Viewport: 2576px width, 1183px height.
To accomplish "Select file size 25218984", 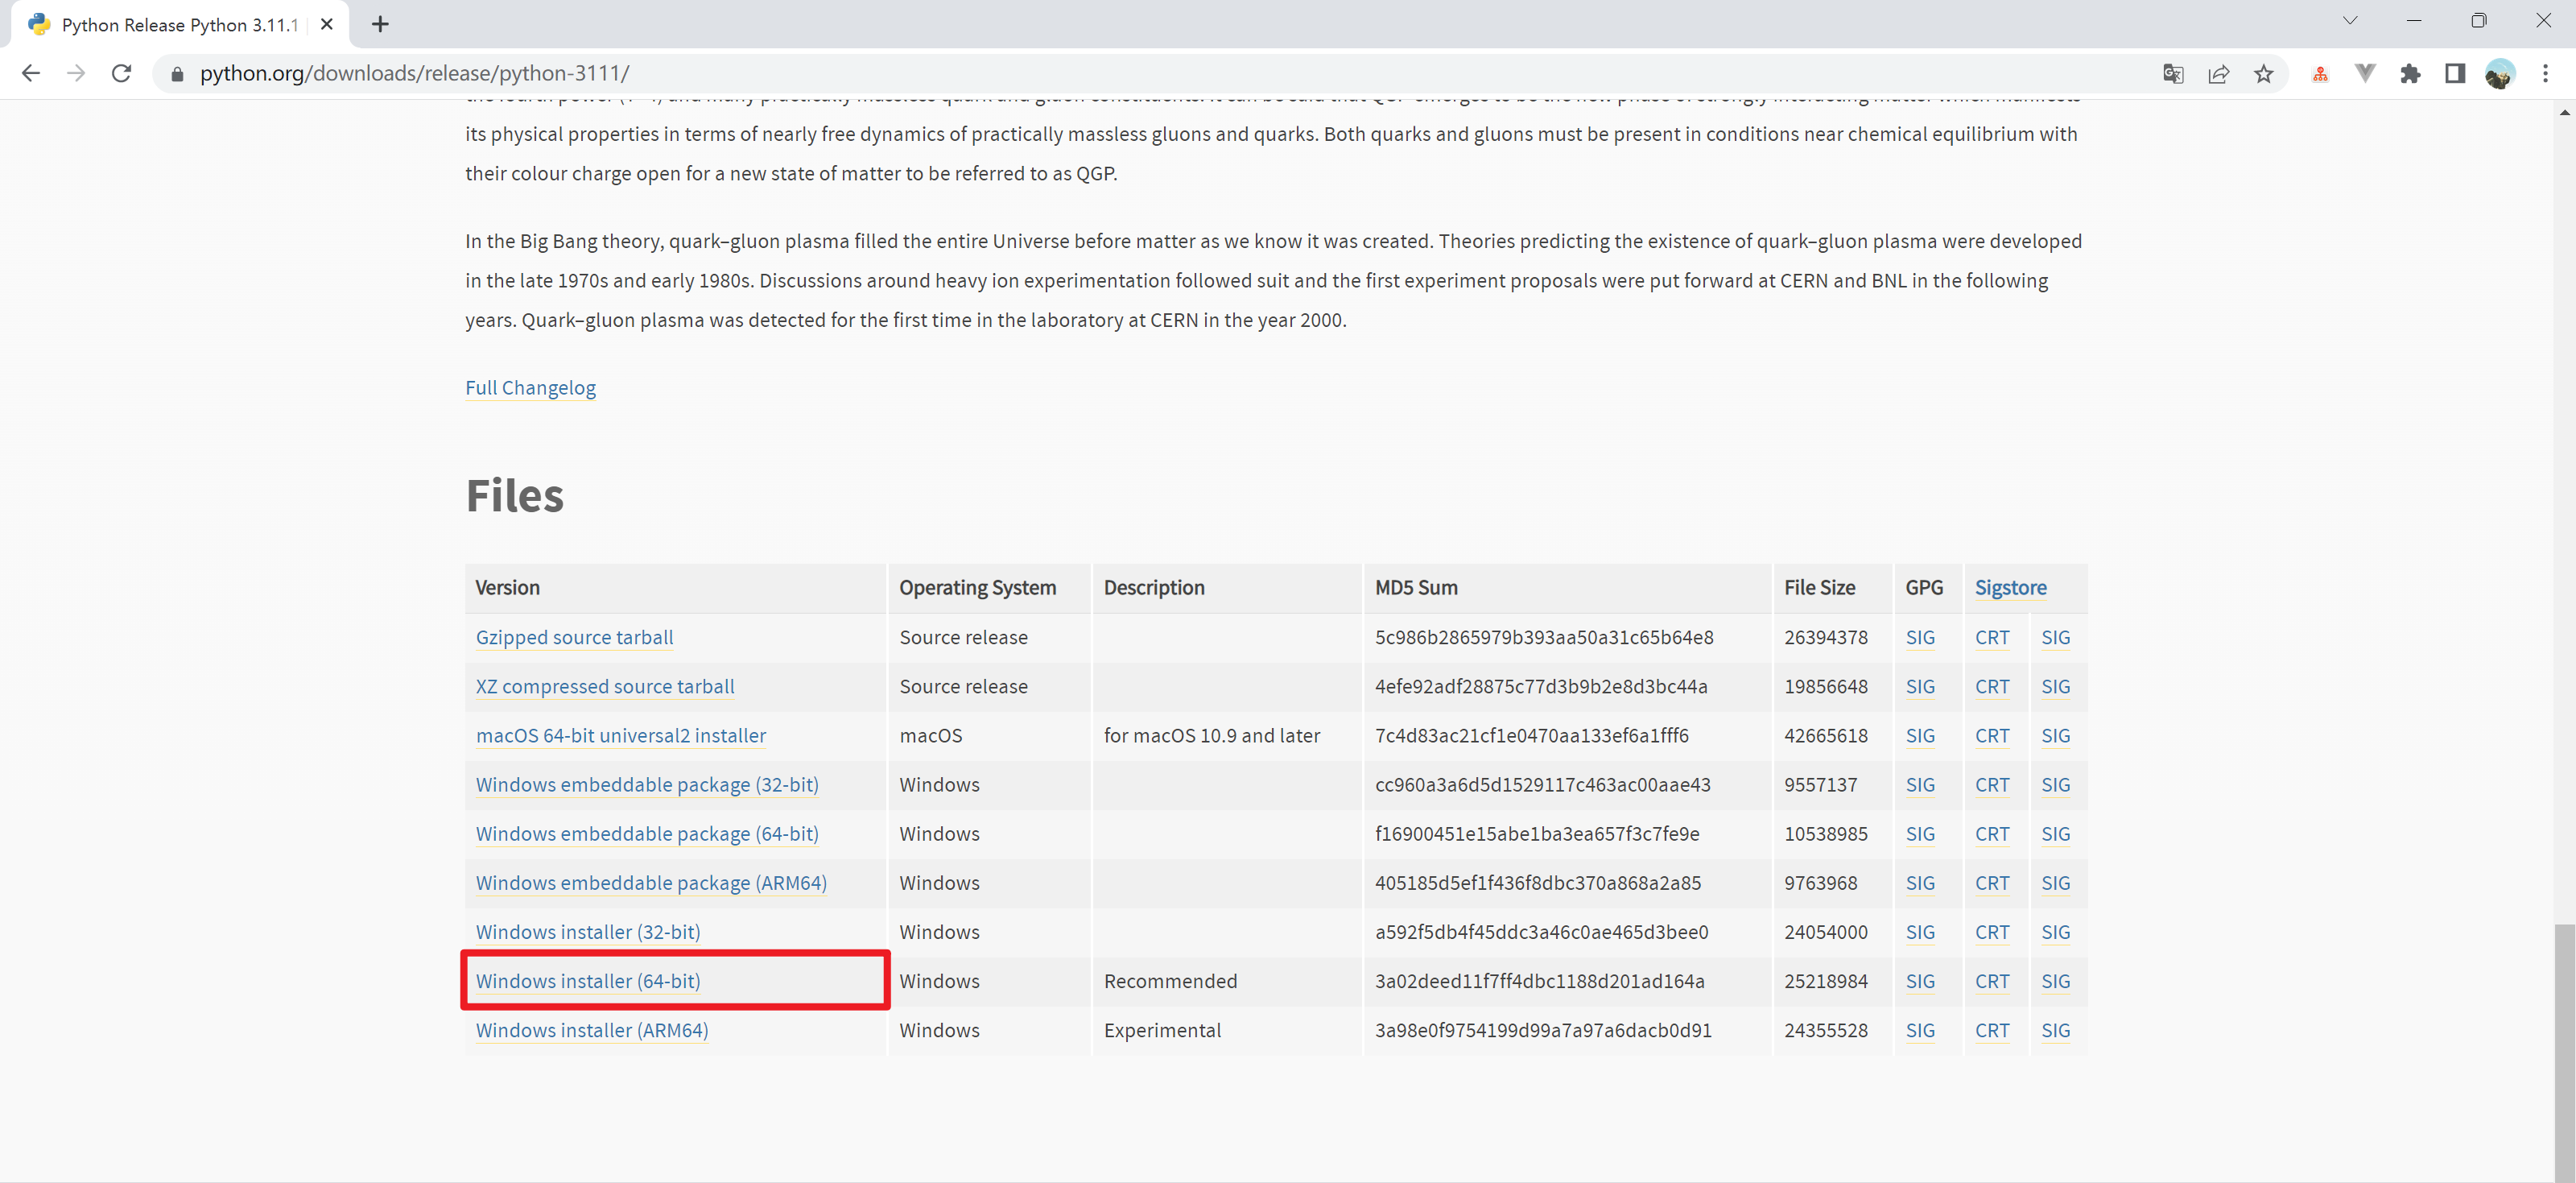I will (1825, 981).
